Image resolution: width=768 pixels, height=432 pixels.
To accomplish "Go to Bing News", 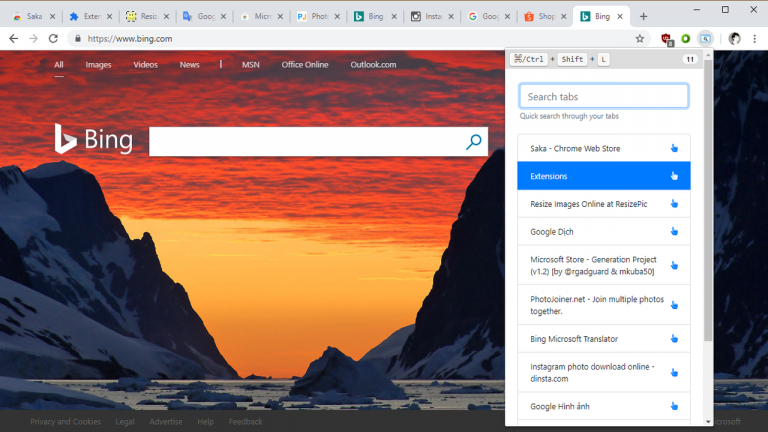I will coord(189,65).
